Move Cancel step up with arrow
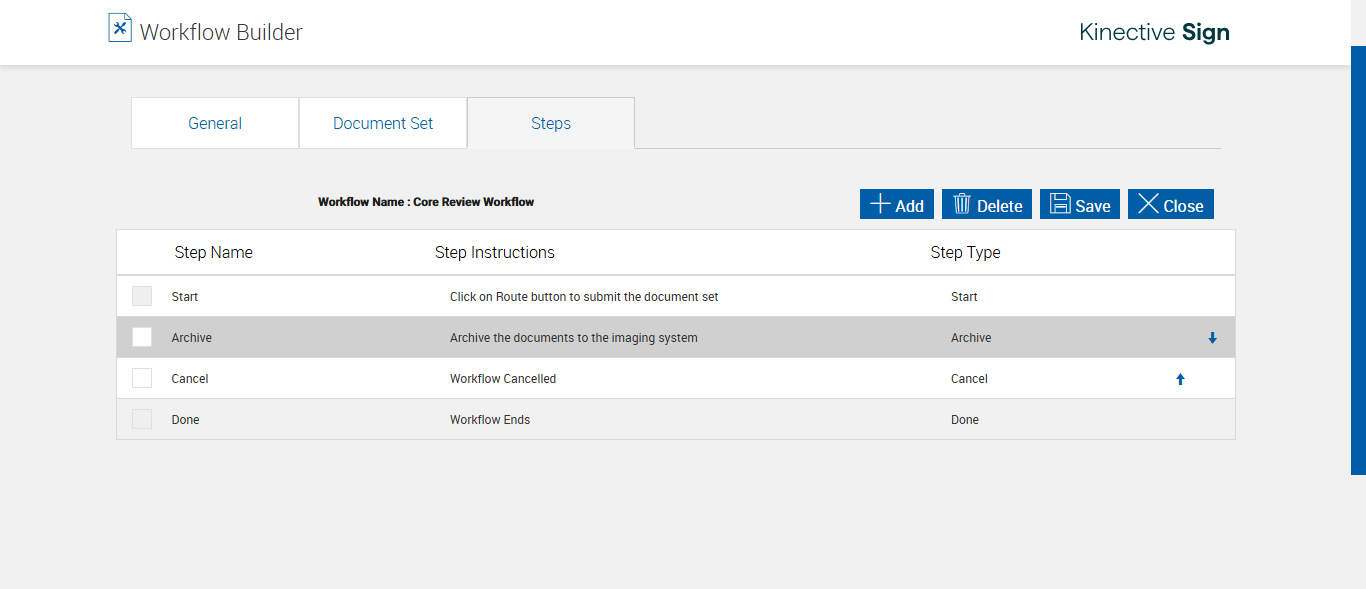This screenshot has height=589, width=1366. [1180, 379]
